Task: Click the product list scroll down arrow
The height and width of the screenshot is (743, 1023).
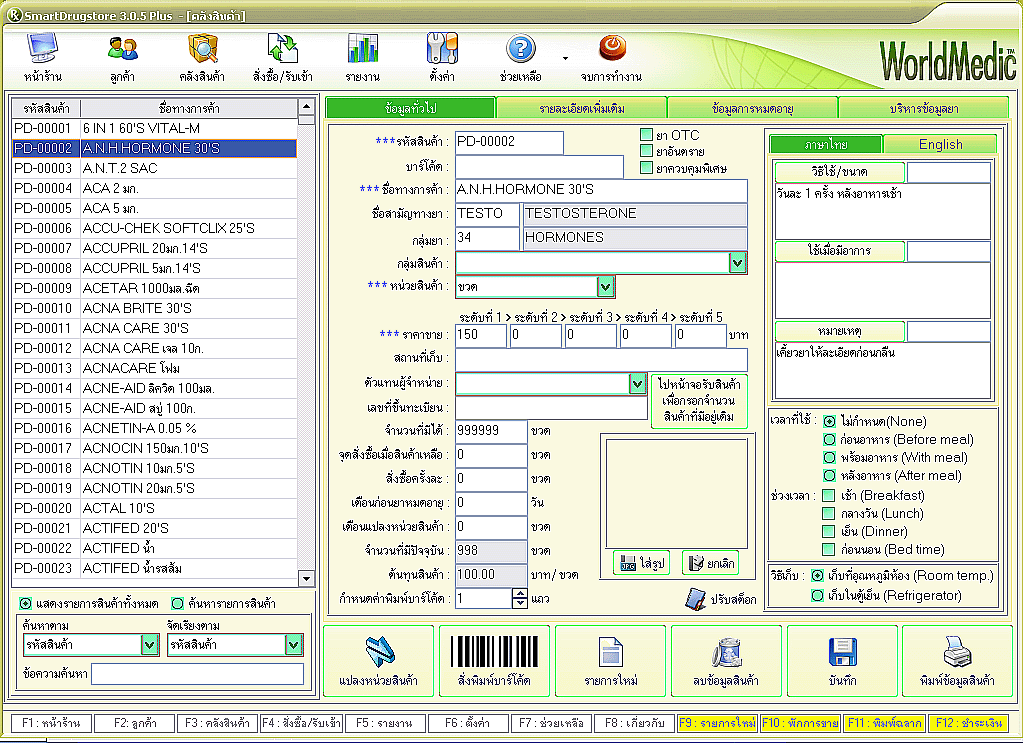Action: tap(306, 578)
